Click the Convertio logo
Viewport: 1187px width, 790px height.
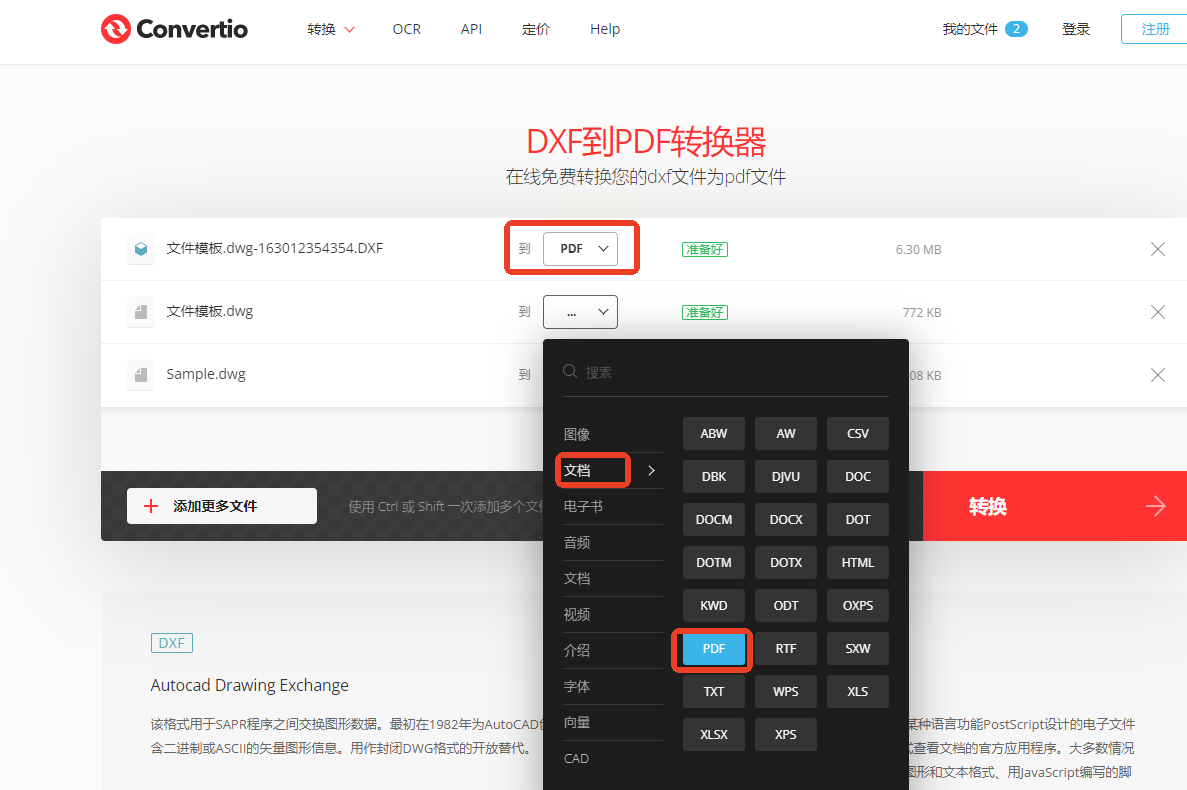(x=174, y=29)
